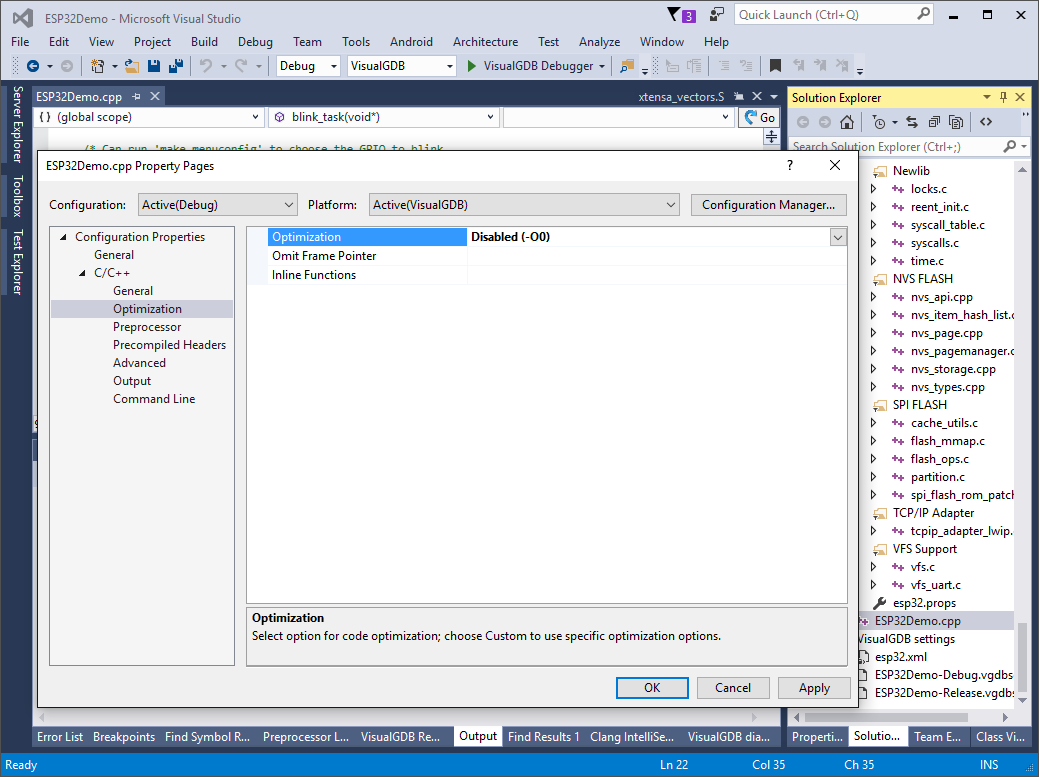
Task: Select flash_ops.c in Solution Explorer
Action: tap(939, 459)
